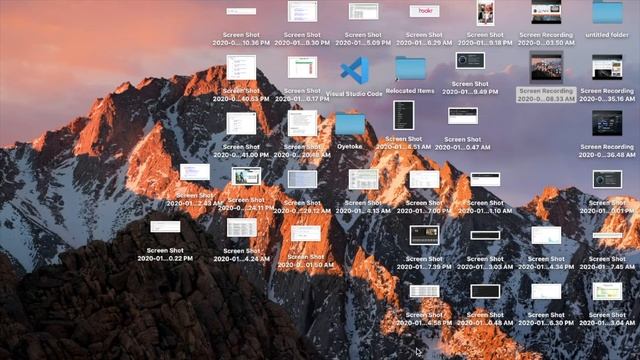Select Screen Shot ending 6.30 PM
The height and width of the screenshot is (360, 640).
[546, 291]
